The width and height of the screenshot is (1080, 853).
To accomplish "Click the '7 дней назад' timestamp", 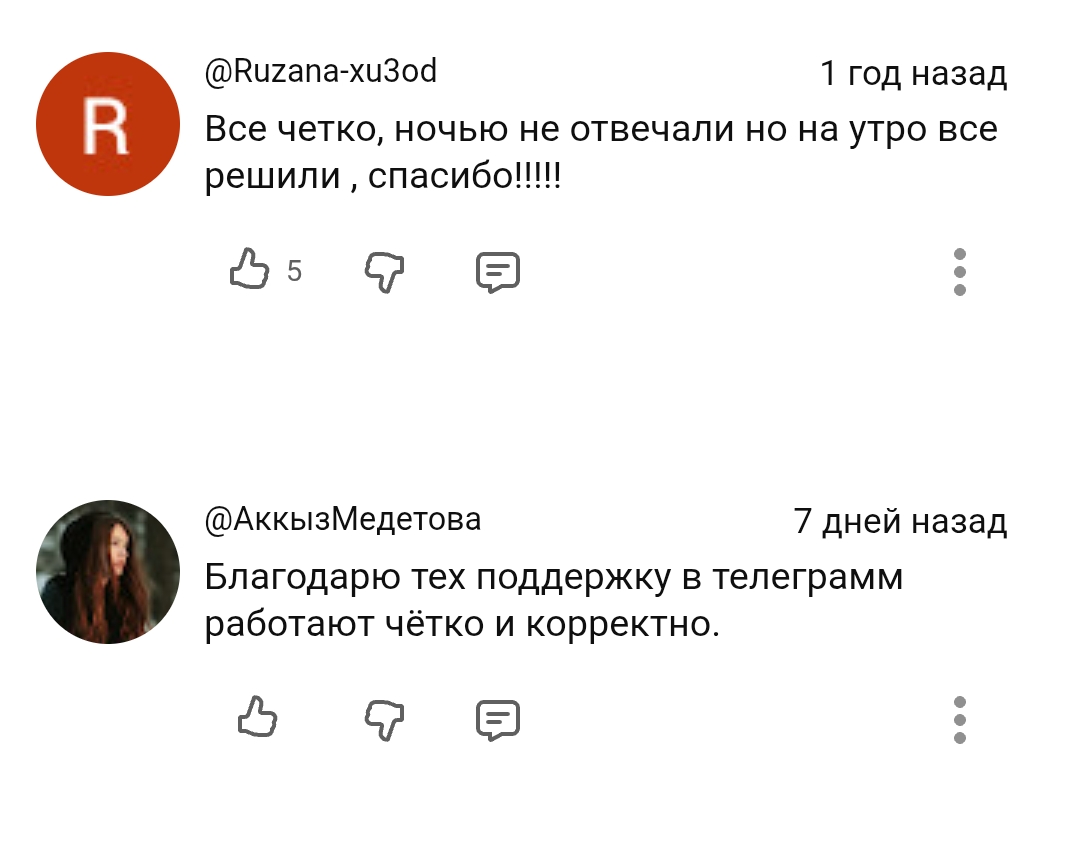I will click(900, 522).
